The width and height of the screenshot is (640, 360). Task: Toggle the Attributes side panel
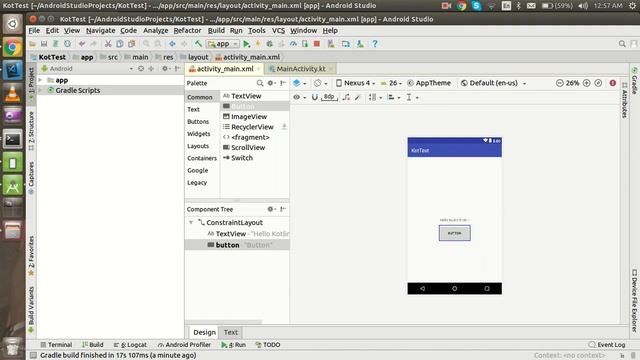pos(624,100)
